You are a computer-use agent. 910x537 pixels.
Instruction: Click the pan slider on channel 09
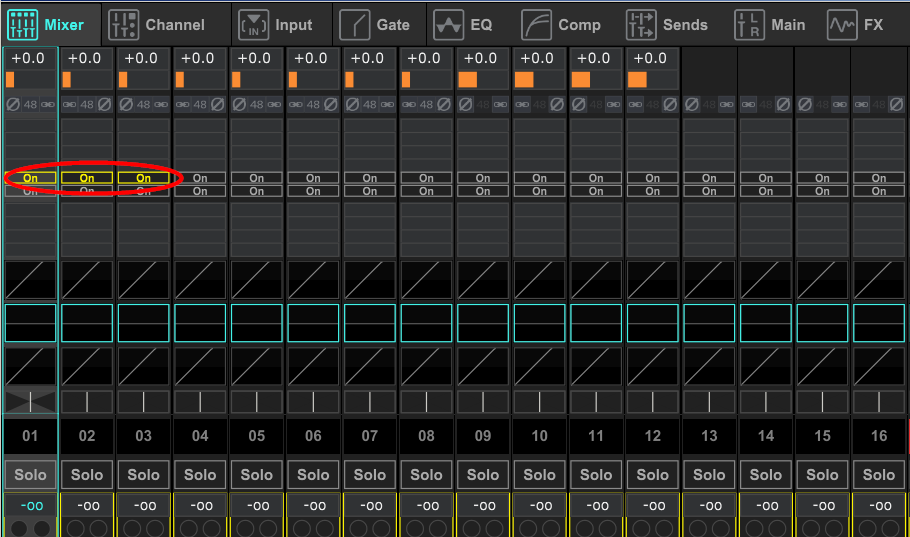pyautogui.click(x=483, y=402)
